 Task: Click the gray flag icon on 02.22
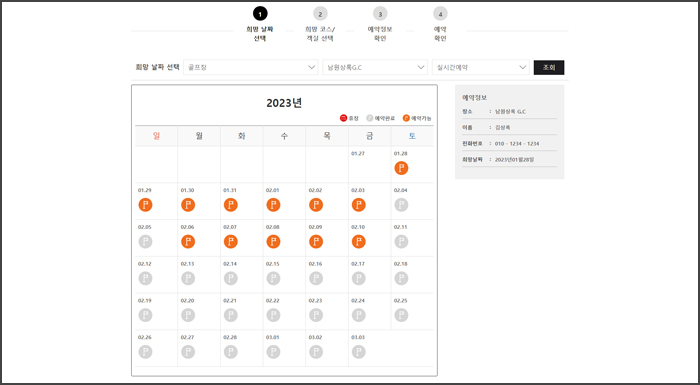tap(273, 315)
